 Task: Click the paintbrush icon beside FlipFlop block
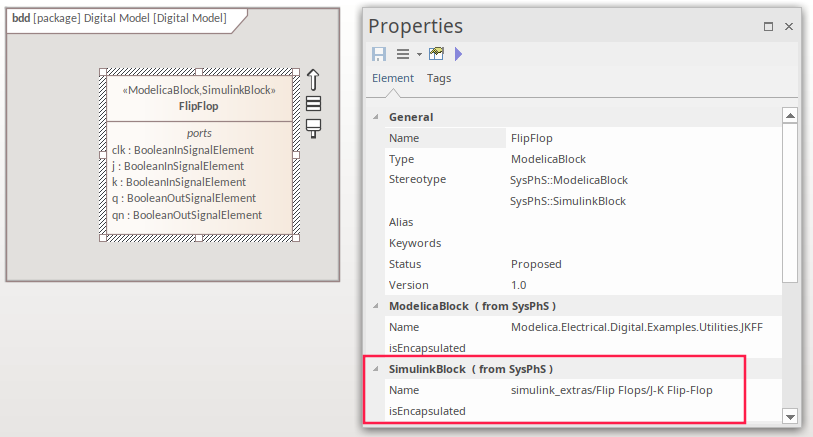(313, 127)
